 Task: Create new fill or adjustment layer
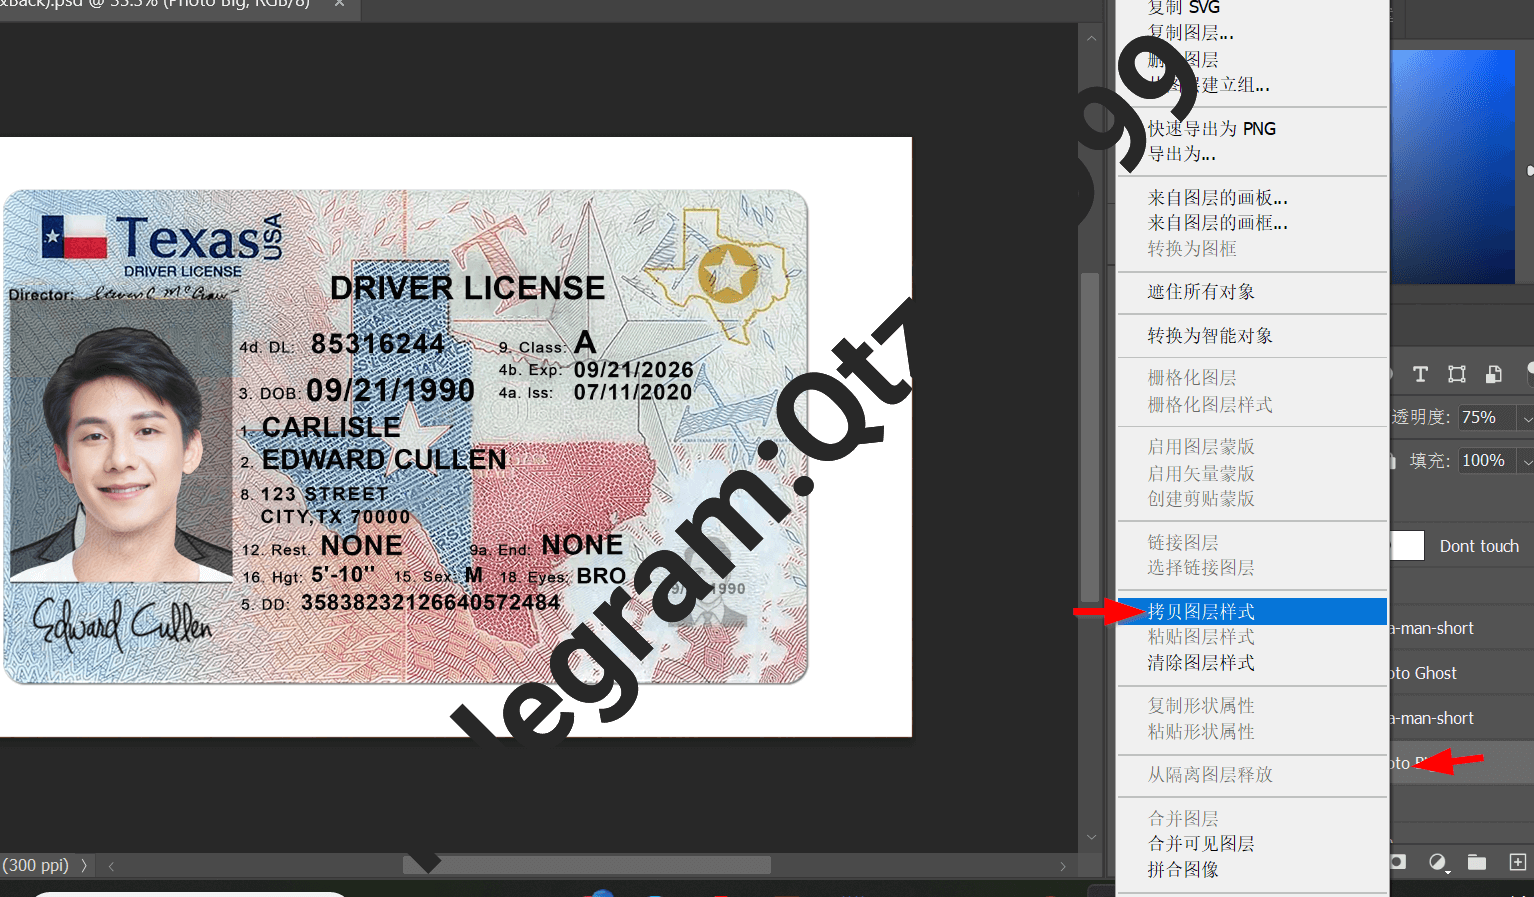(x=1438, y=862)
